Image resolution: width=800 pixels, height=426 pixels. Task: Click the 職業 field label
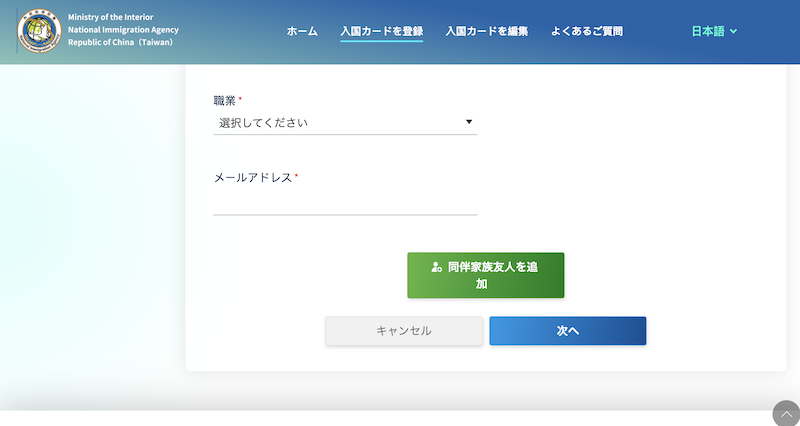(225, 101)
